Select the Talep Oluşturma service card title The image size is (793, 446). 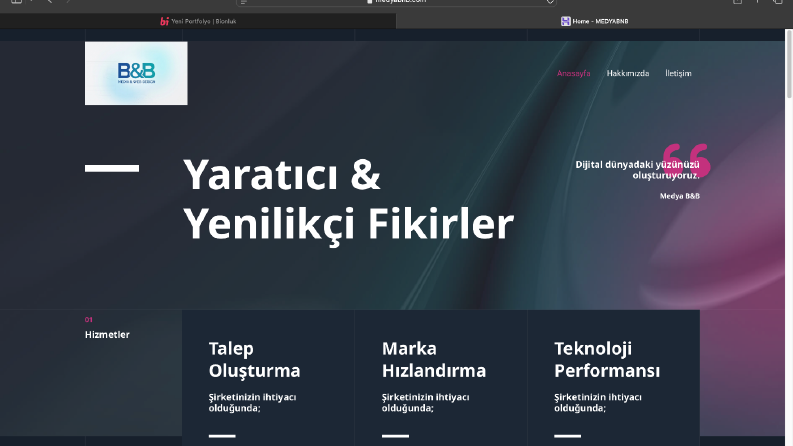pyautogui.click(x=254, y=360)
